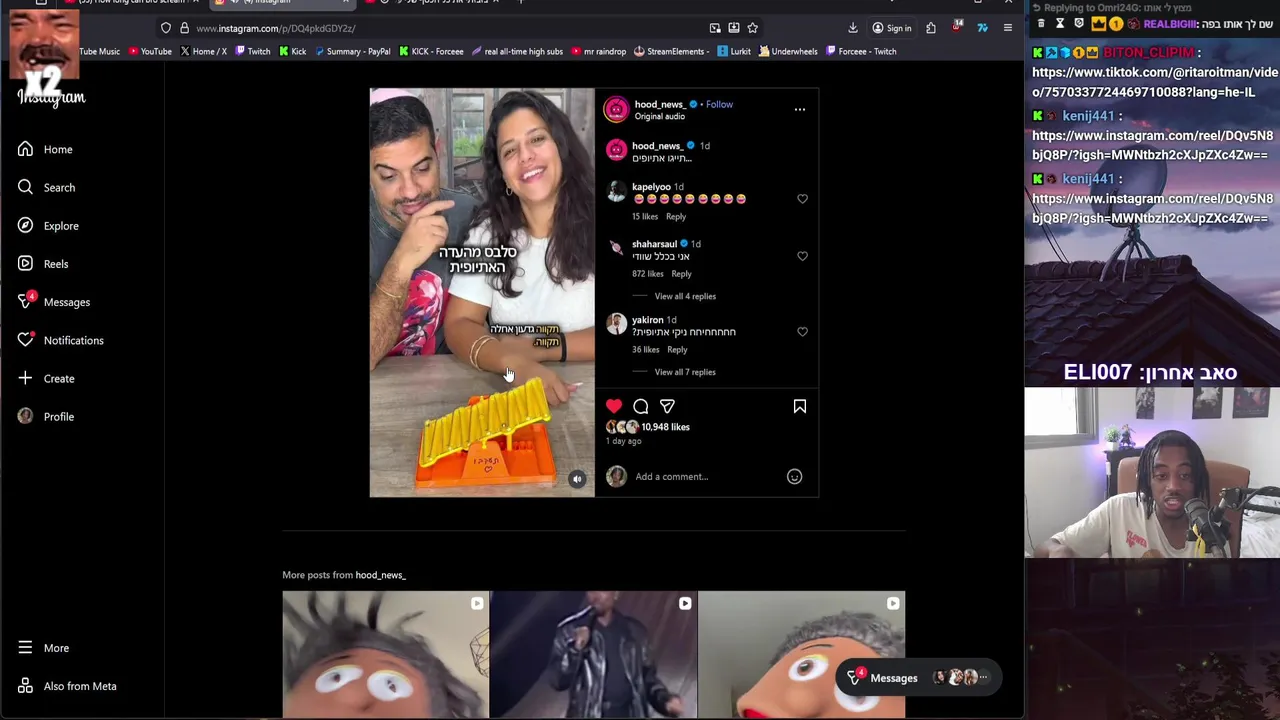Open mr raindrop bookmark
The image size is (1280, 720).
599,51
